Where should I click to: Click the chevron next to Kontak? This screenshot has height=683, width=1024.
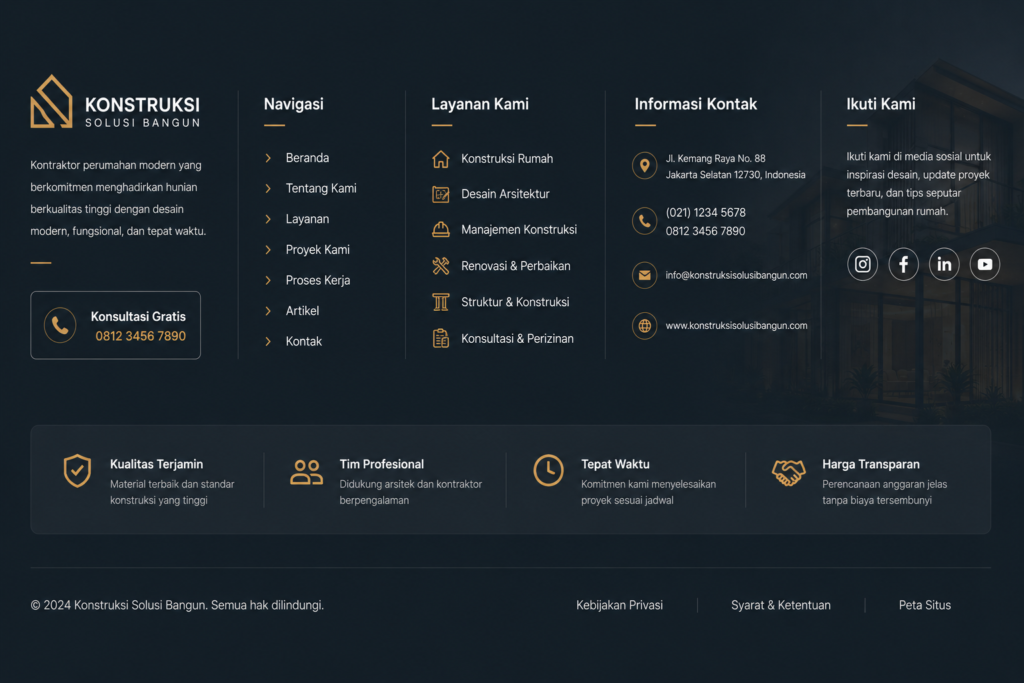[x=268, y=342]
